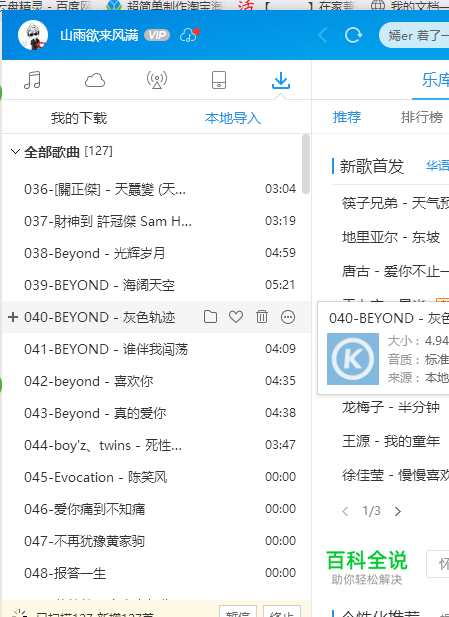The height and width of the screenshot is (617, 449).
Task: Select song 044-boy'z、twins 死性
Action: 157,445
